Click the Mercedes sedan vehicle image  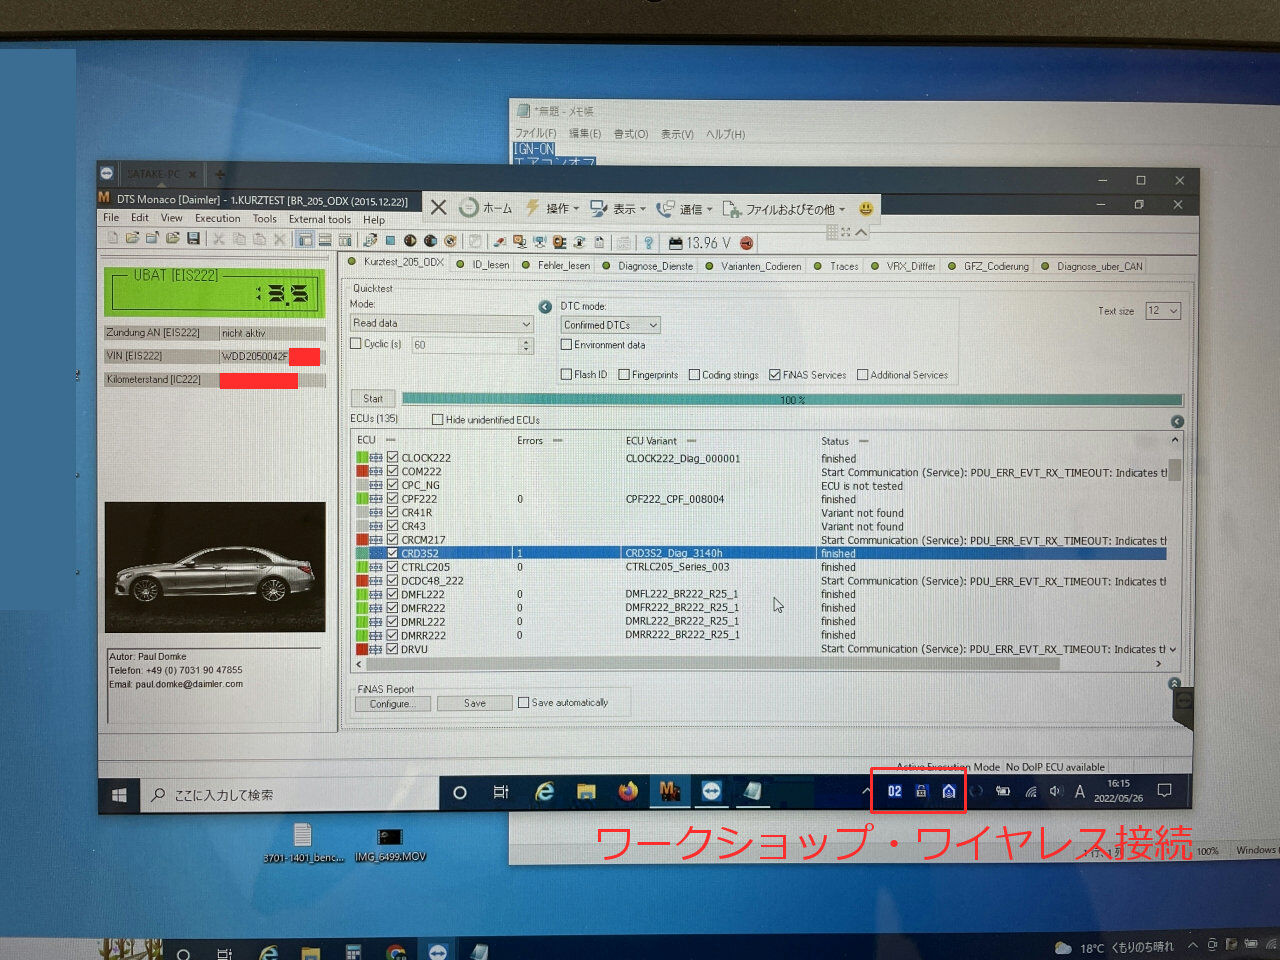click(x=215, y=567)
